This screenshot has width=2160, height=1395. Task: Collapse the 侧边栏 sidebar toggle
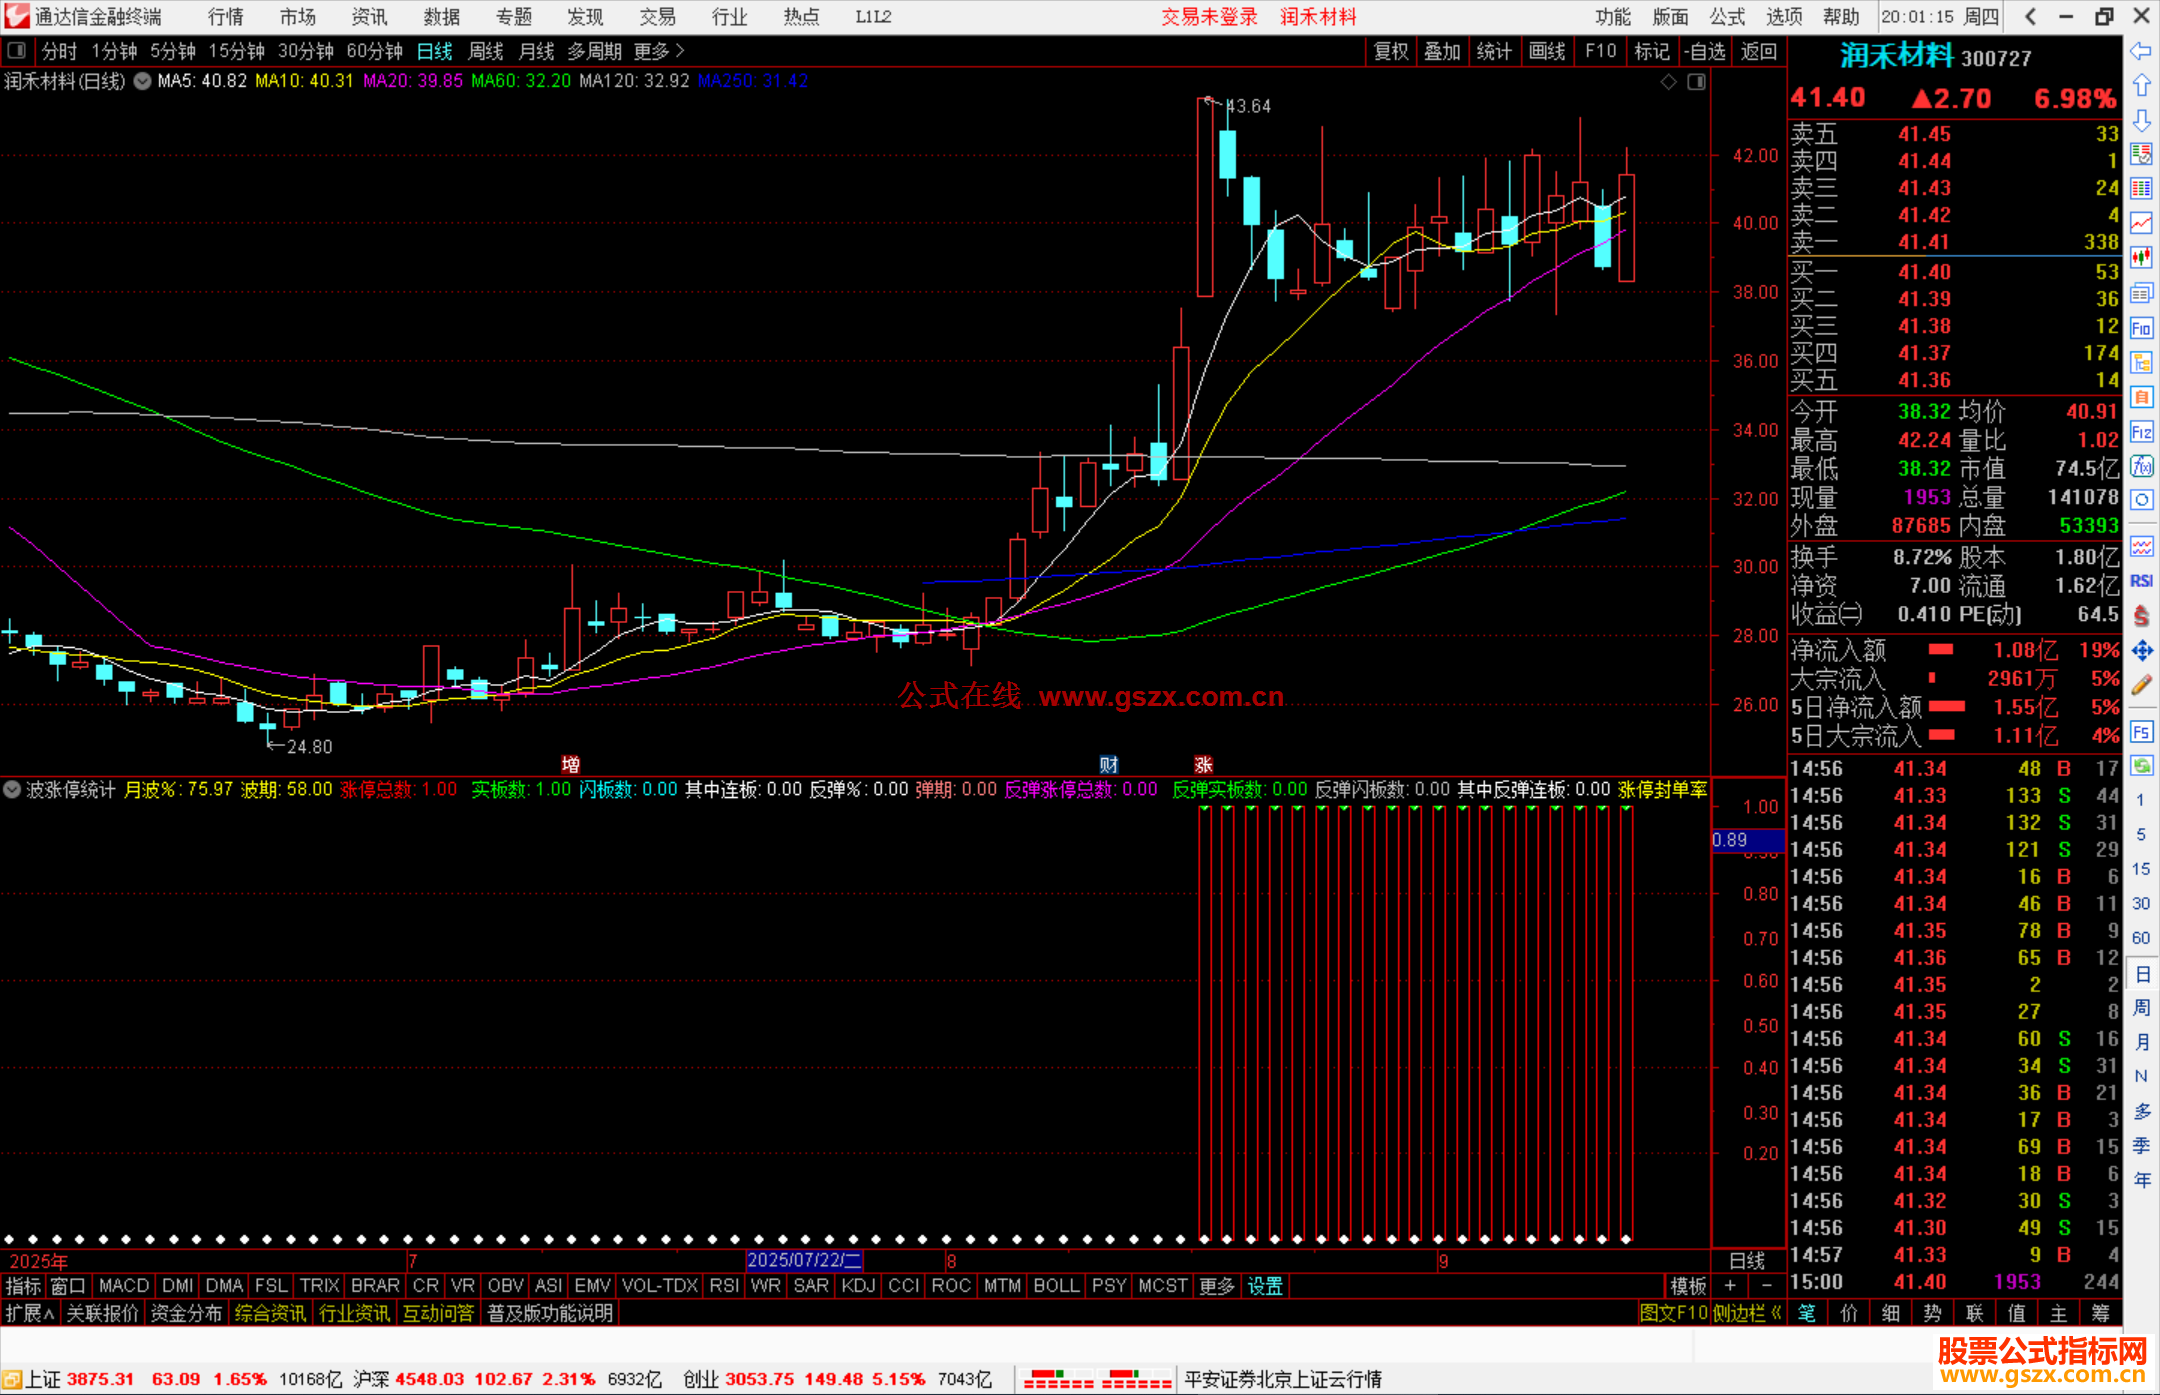coord(1747,1313)
